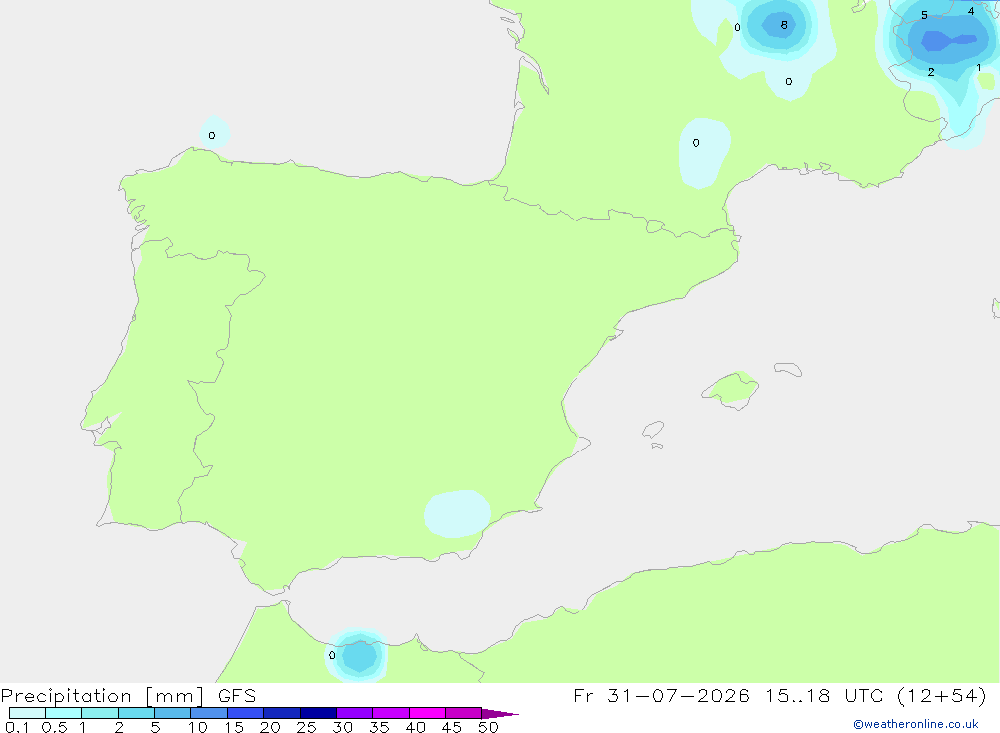Click the legend scale value "15"

click(x=234, y=727)
